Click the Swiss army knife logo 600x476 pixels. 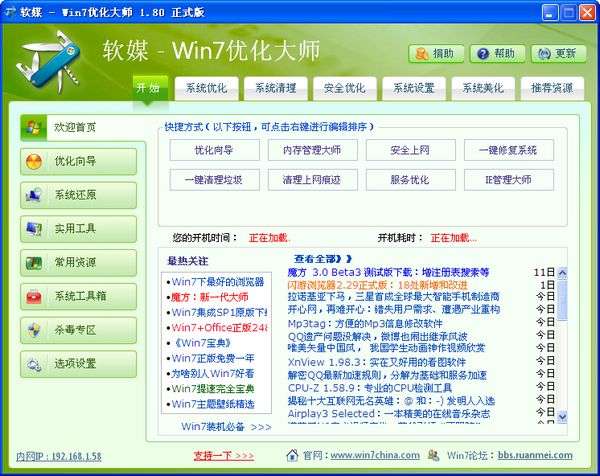coord(48,62)
